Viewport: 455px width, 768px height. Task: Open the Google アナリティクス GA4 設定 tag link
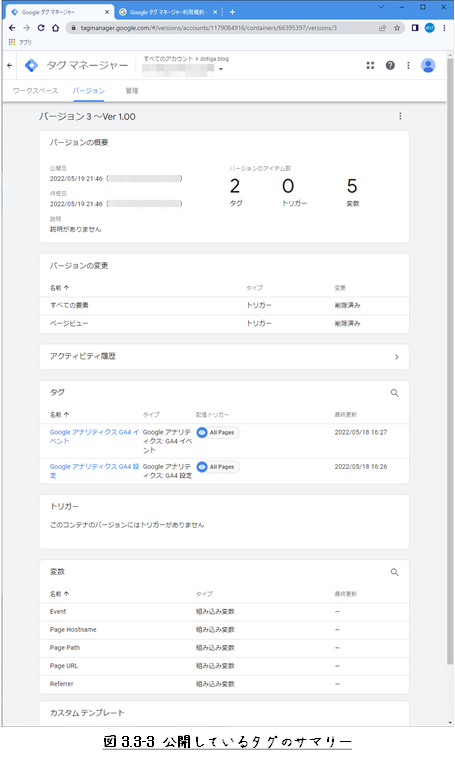tap(94, 471)
